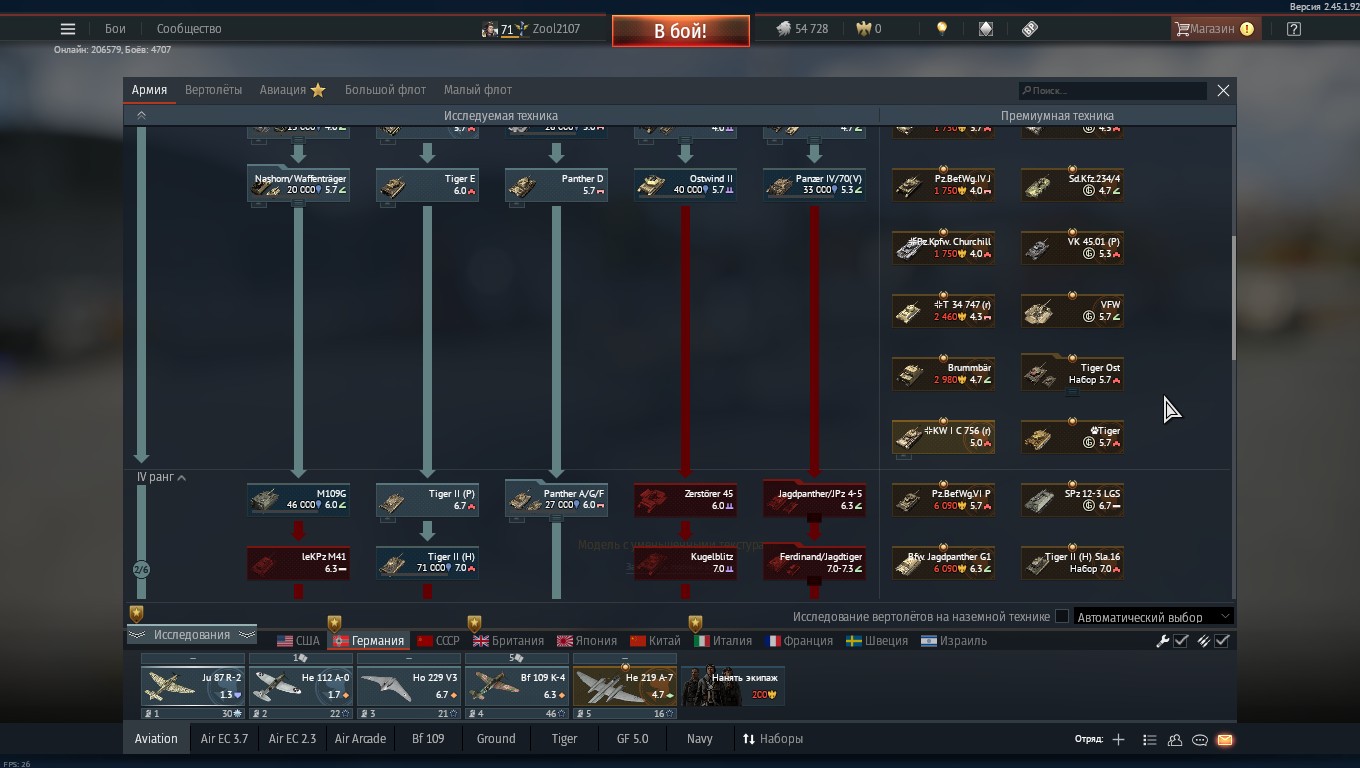Switch to the Большой флот tab
Screen dimensions: 1360x768
click(x=385, y=90)
